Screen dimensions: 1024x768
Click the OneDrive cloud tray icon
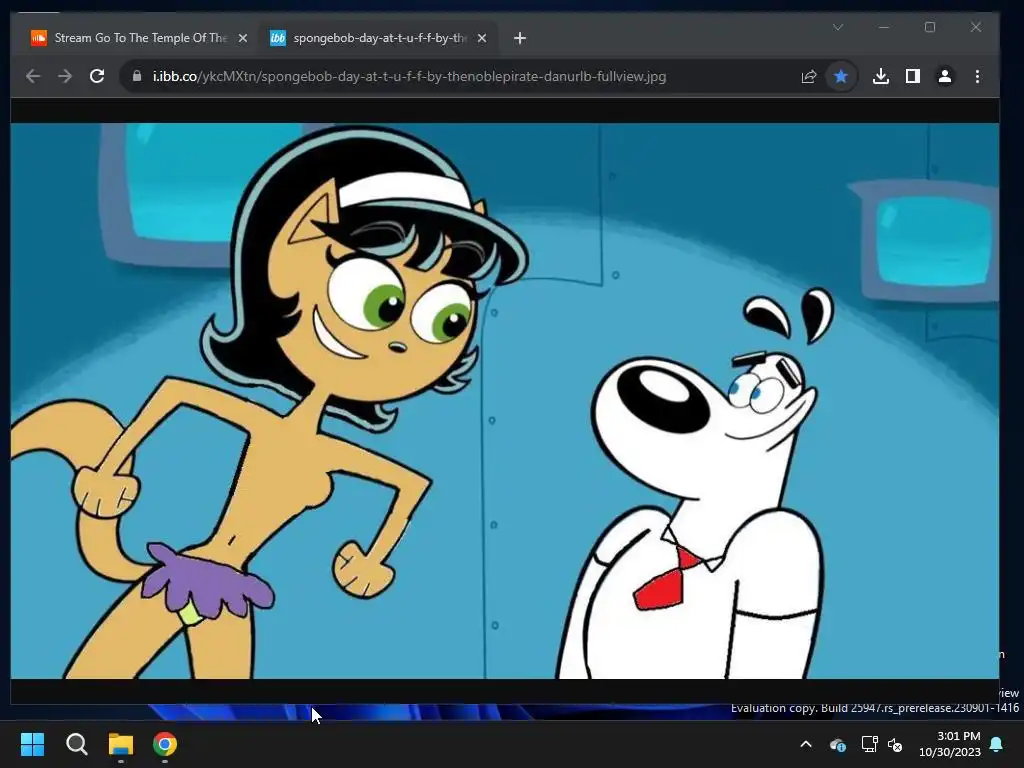pyautogui.click(x=837, y=744)
